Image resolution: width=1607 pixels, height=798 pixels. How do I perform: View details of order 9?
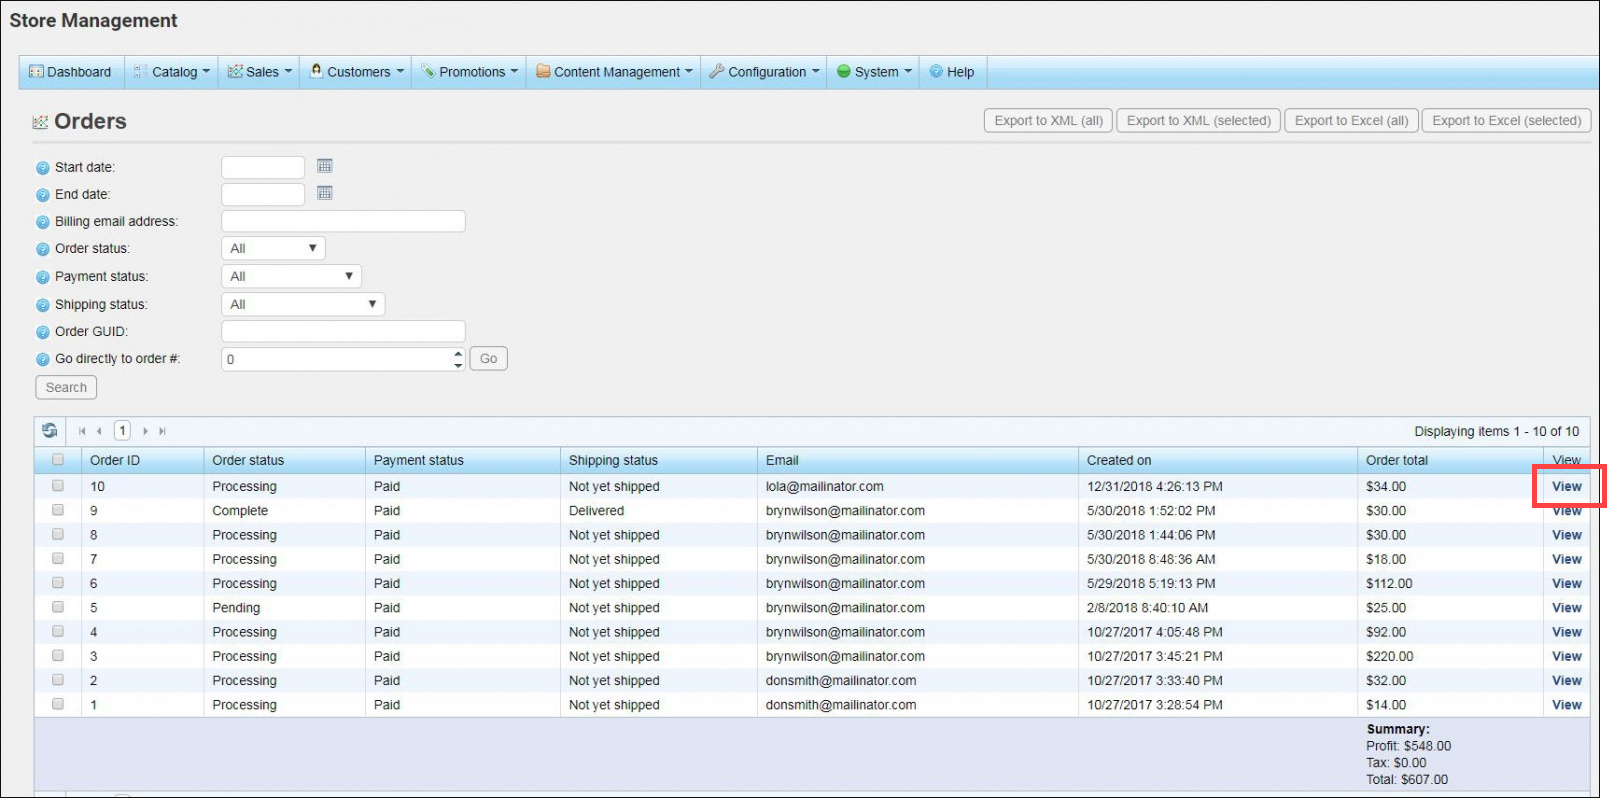1566,511
